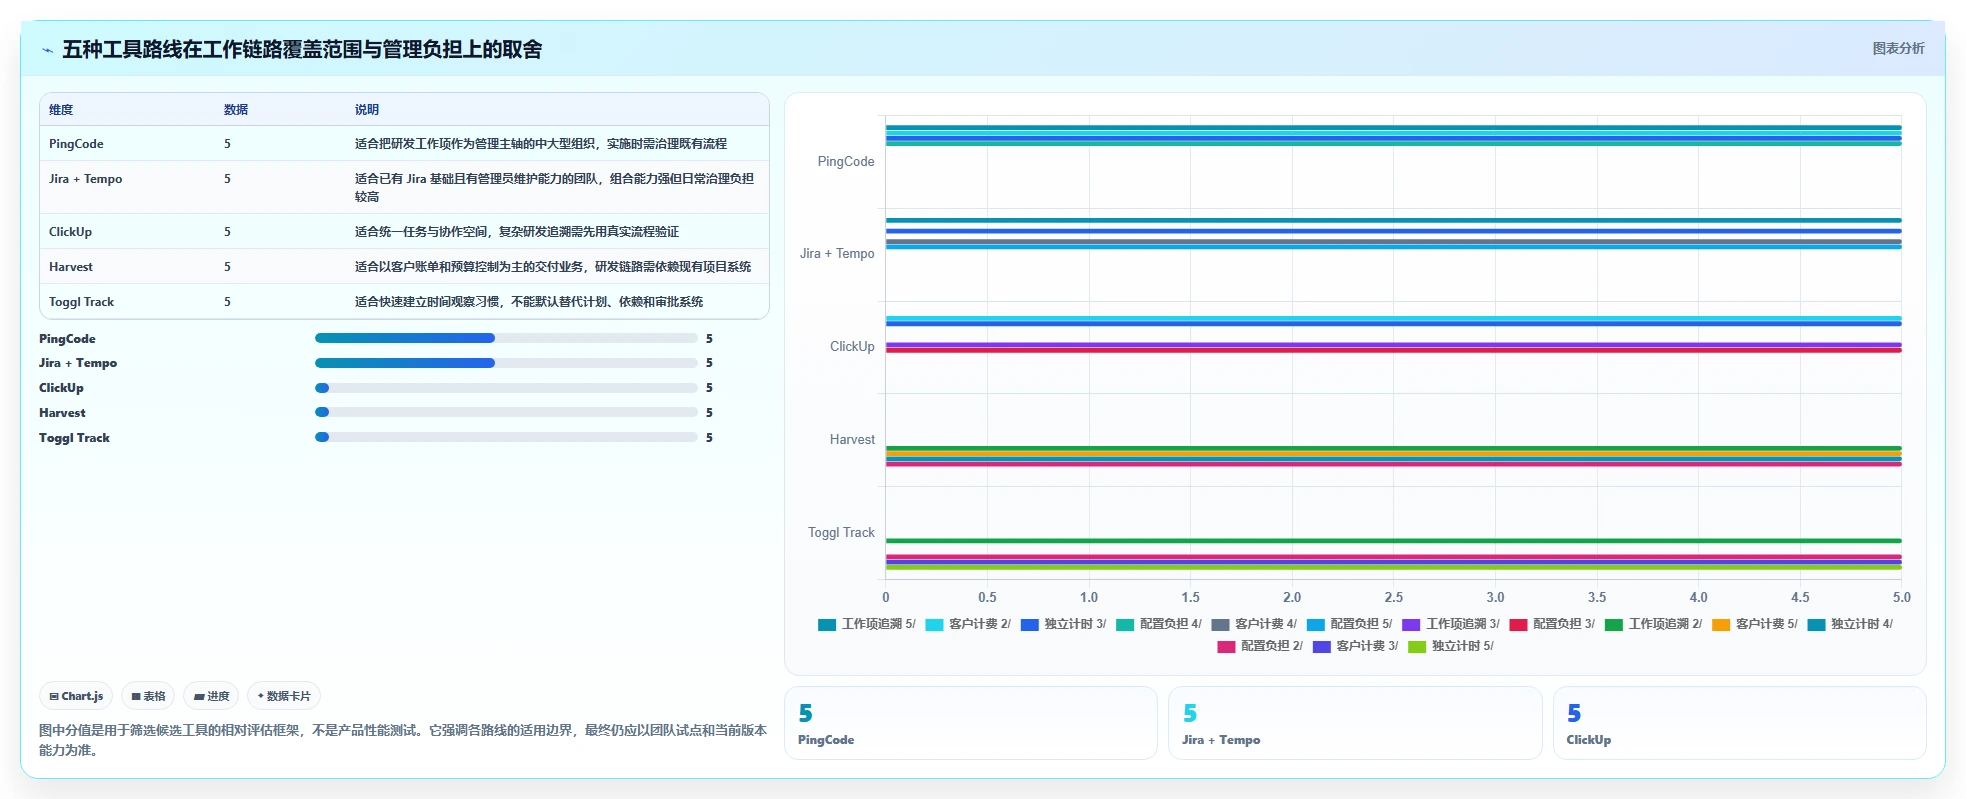Click the PingCode name above the progress list
This screenshot has width=1966, height=799.
(x=67, y=339)
